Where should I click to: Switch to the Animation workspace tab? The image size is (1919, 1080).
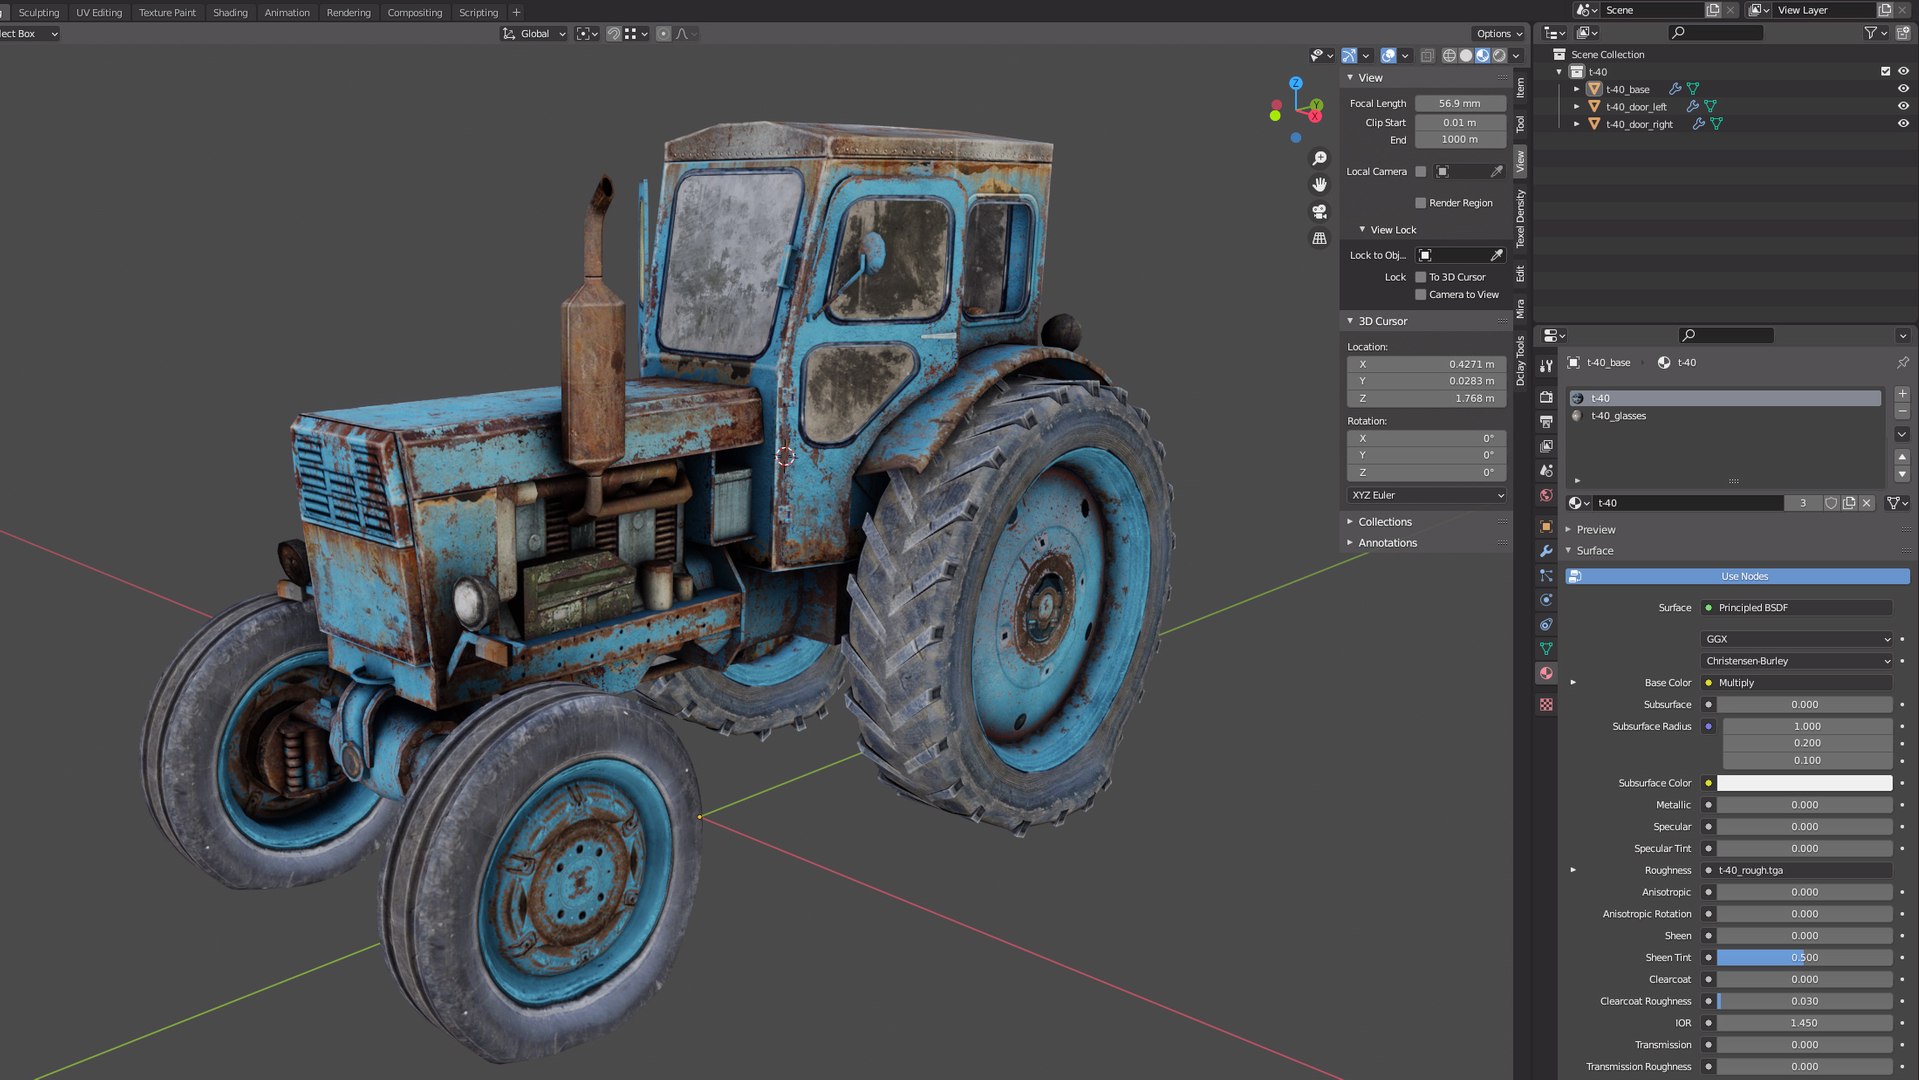click(287, 13)
